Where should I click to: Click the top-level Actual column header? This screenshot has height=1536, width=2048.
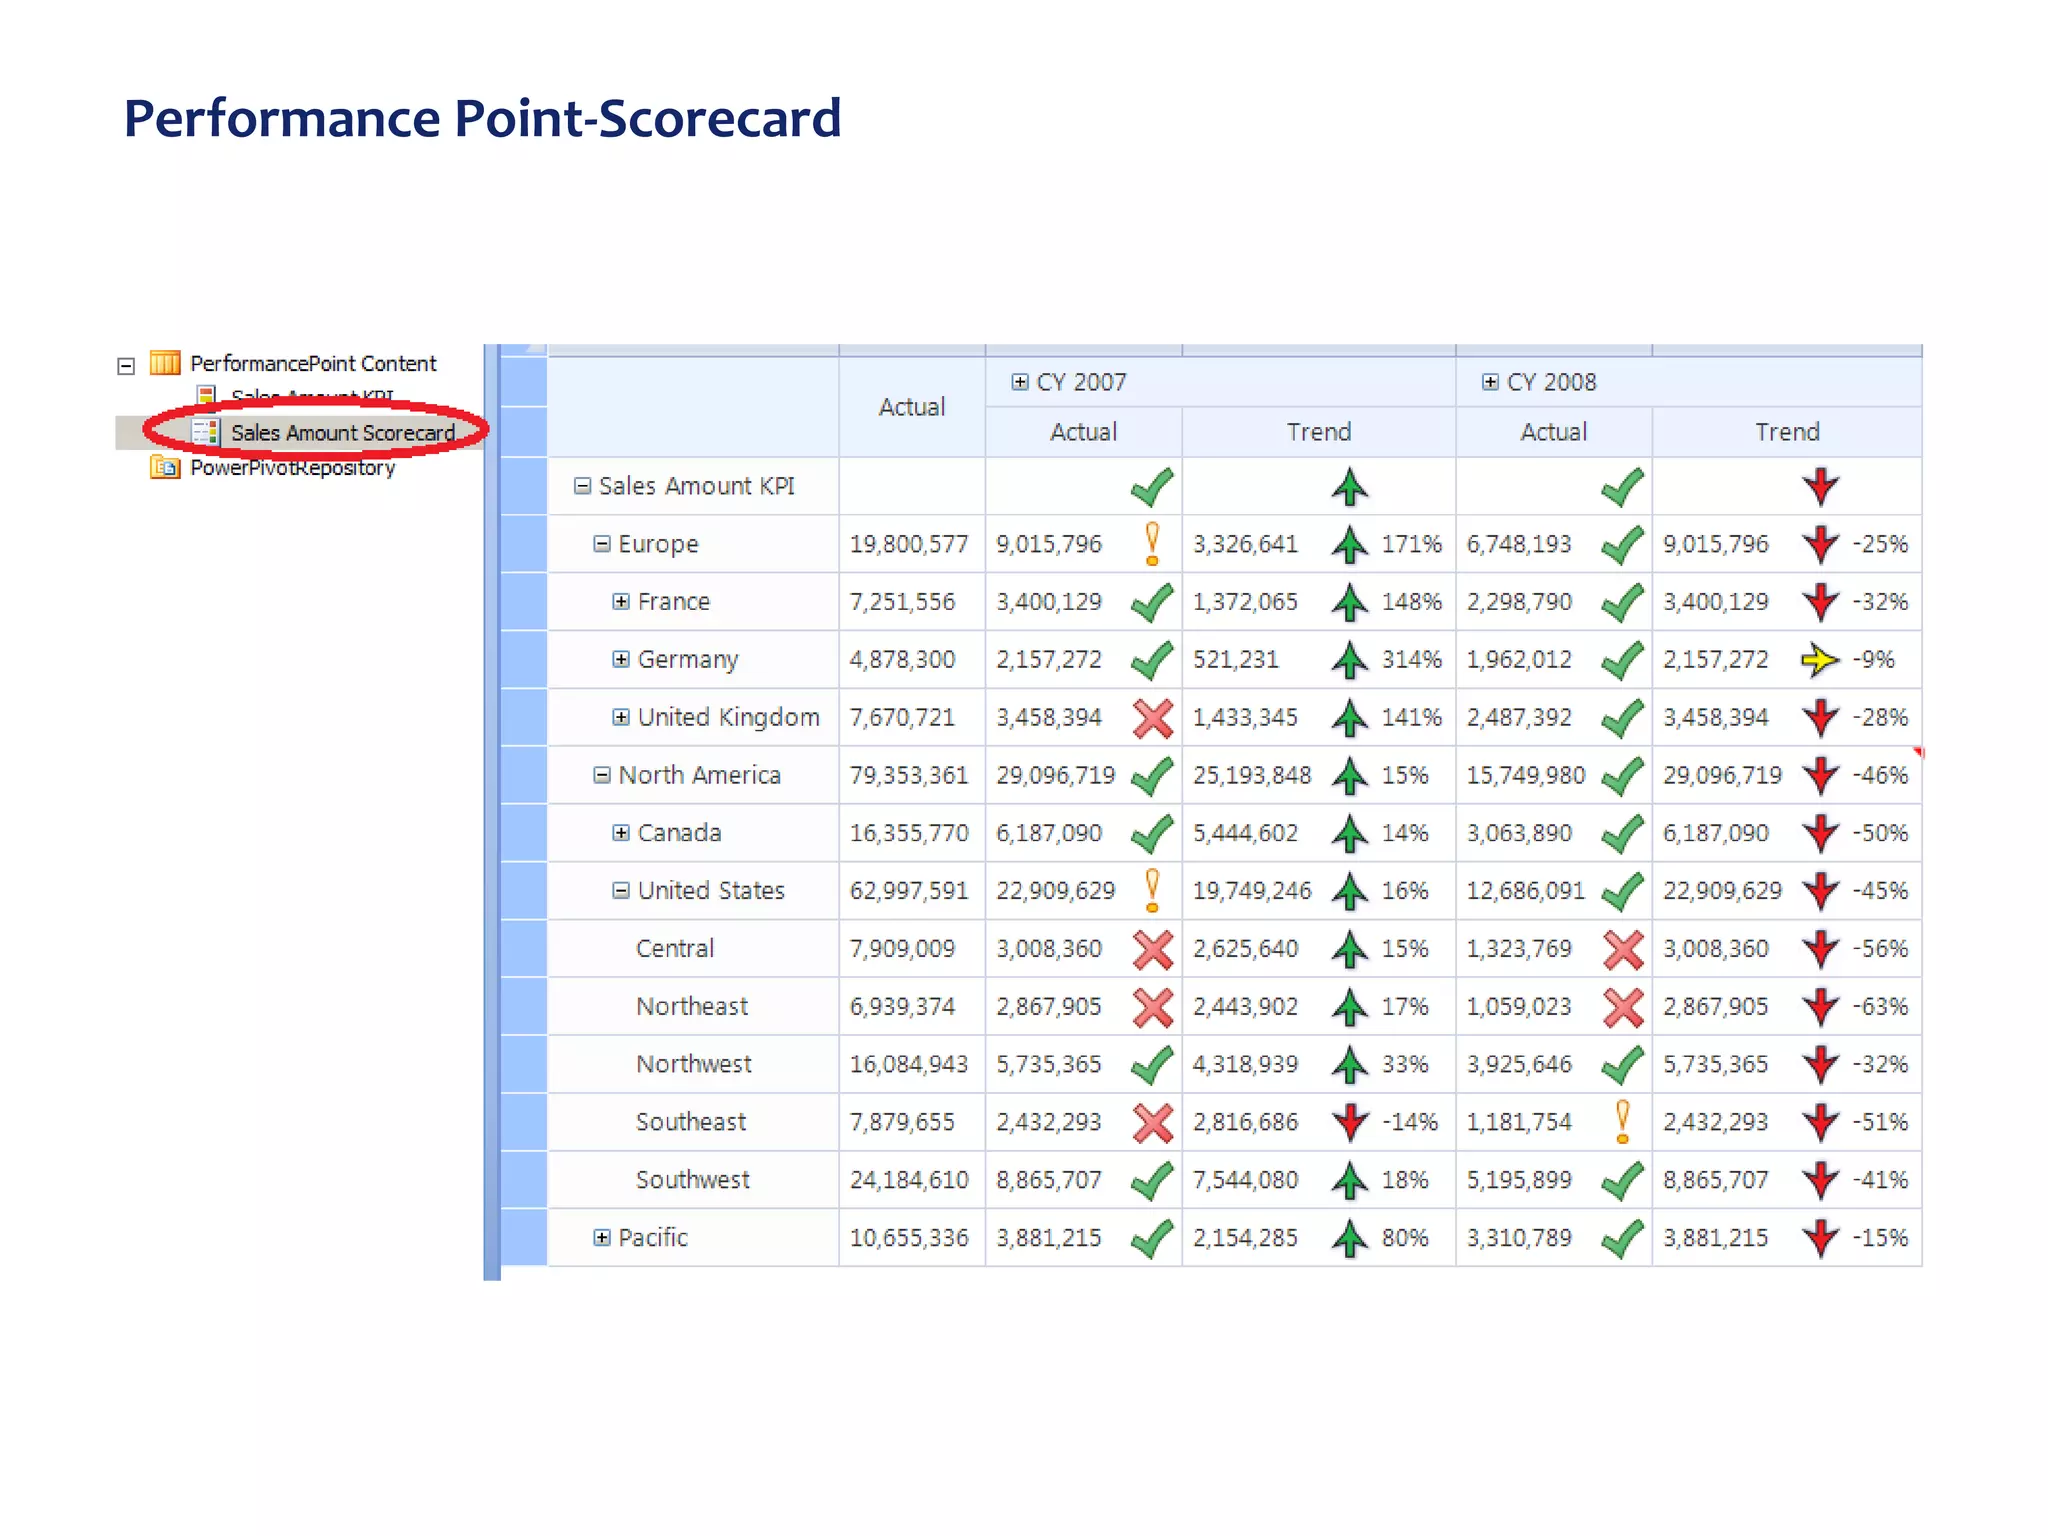(x=912, y=407)
